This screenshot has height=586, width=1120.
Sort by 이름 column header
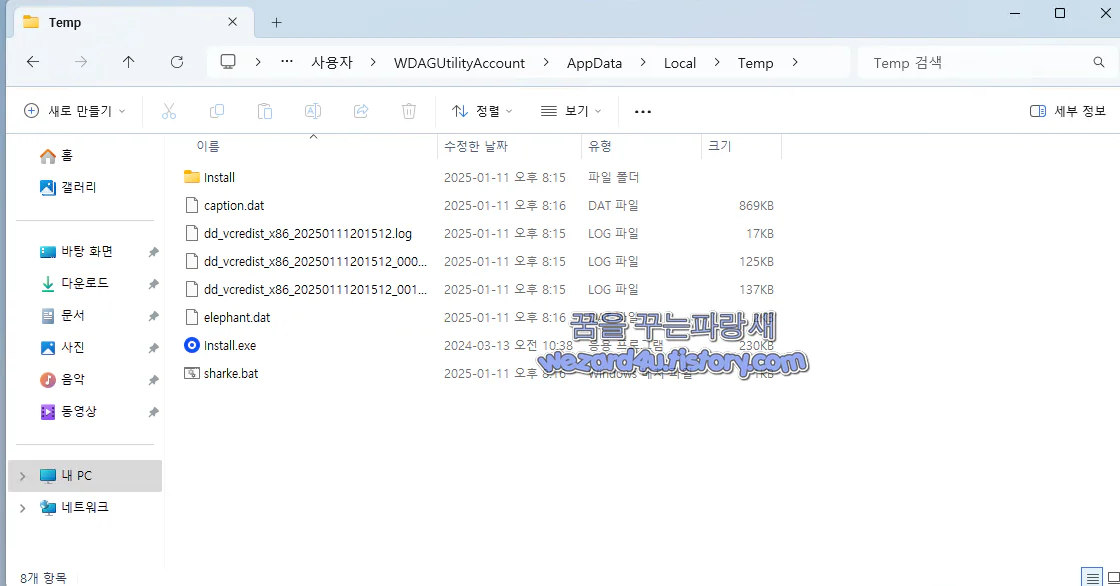(208, 146)
